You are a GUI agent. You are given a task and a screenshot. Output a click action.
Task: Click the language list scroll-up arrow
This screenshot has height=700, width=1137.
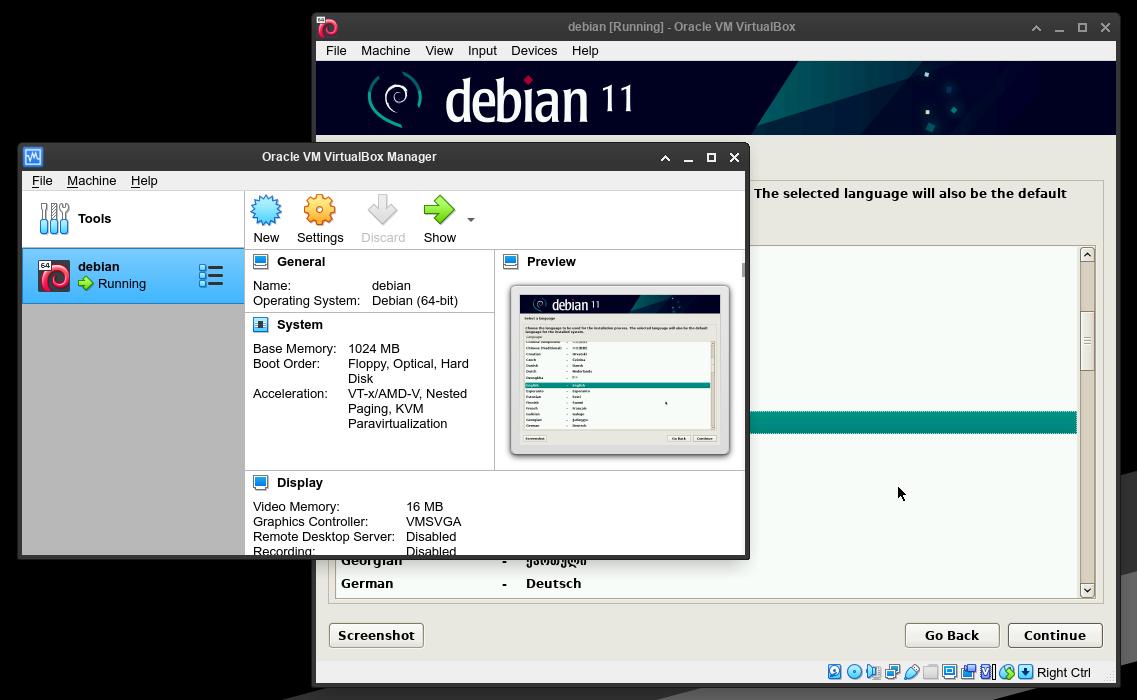(1086, 255)
